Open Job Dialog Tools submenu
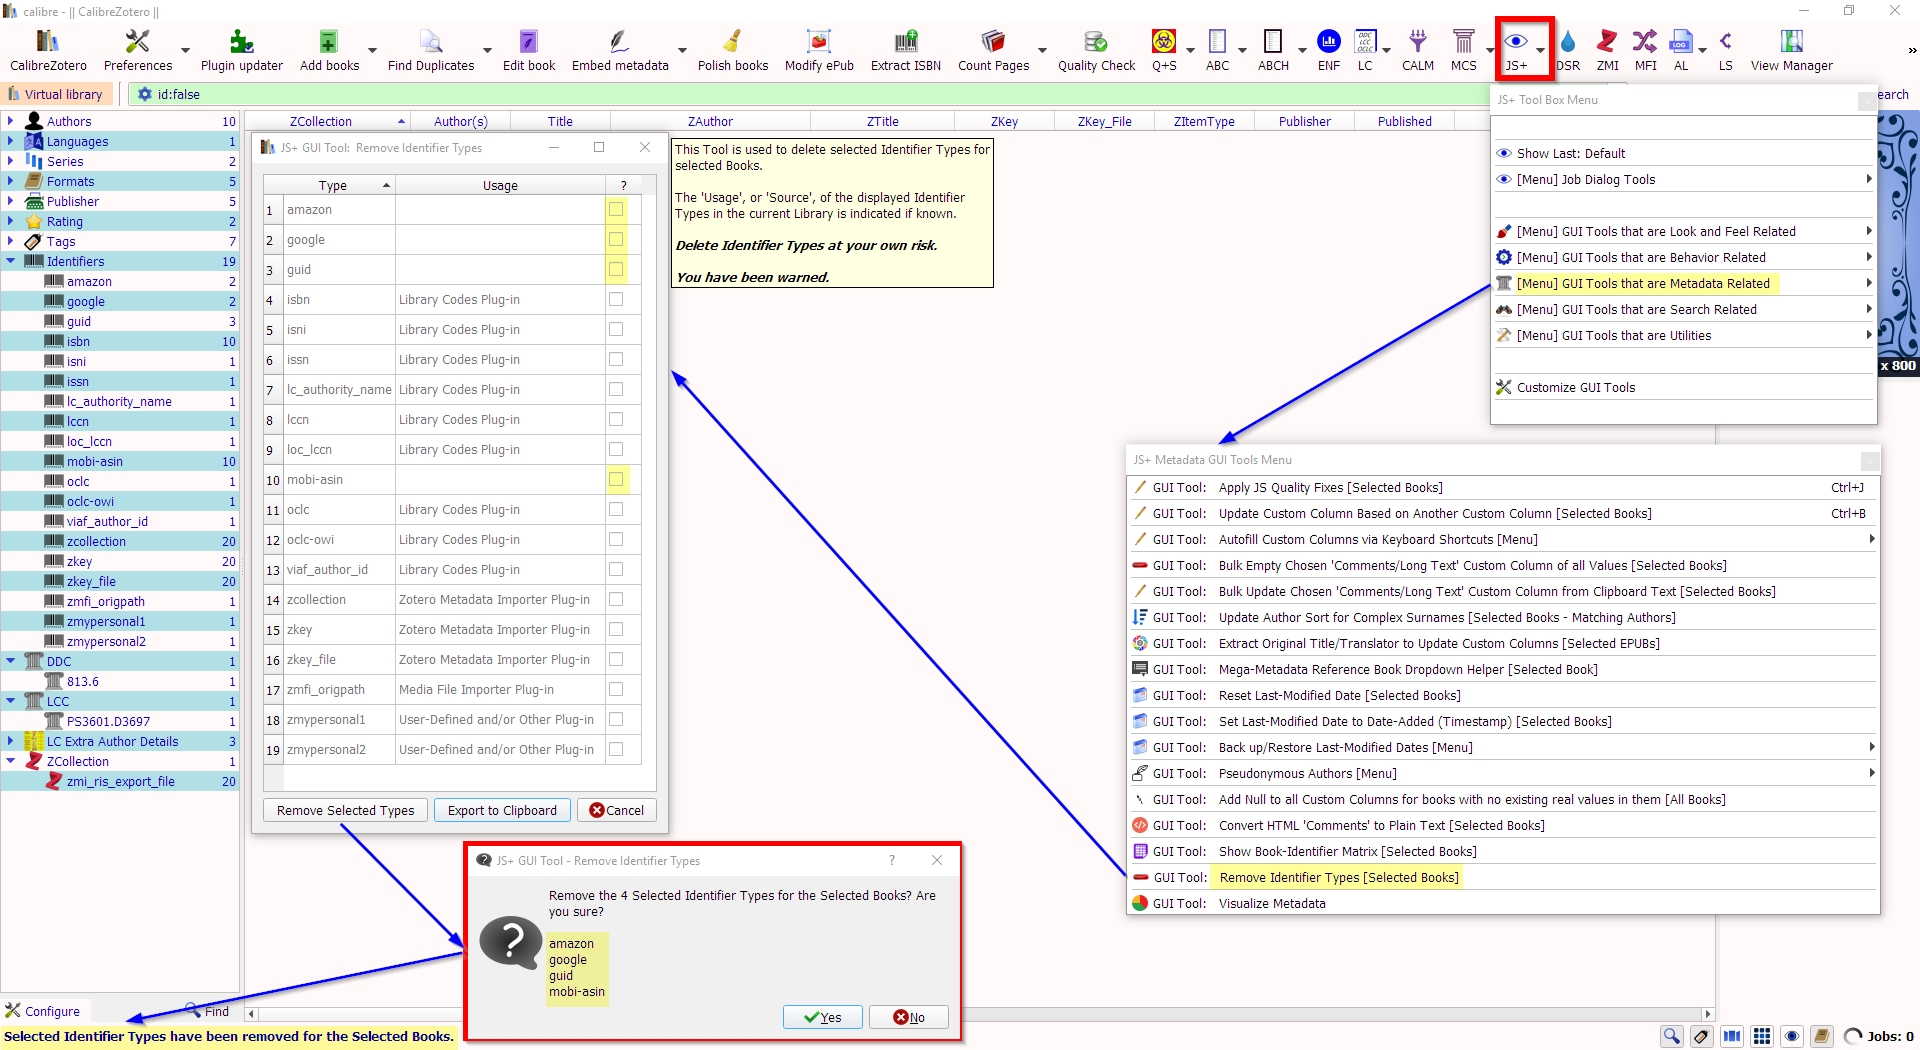 pos(1684,180)
